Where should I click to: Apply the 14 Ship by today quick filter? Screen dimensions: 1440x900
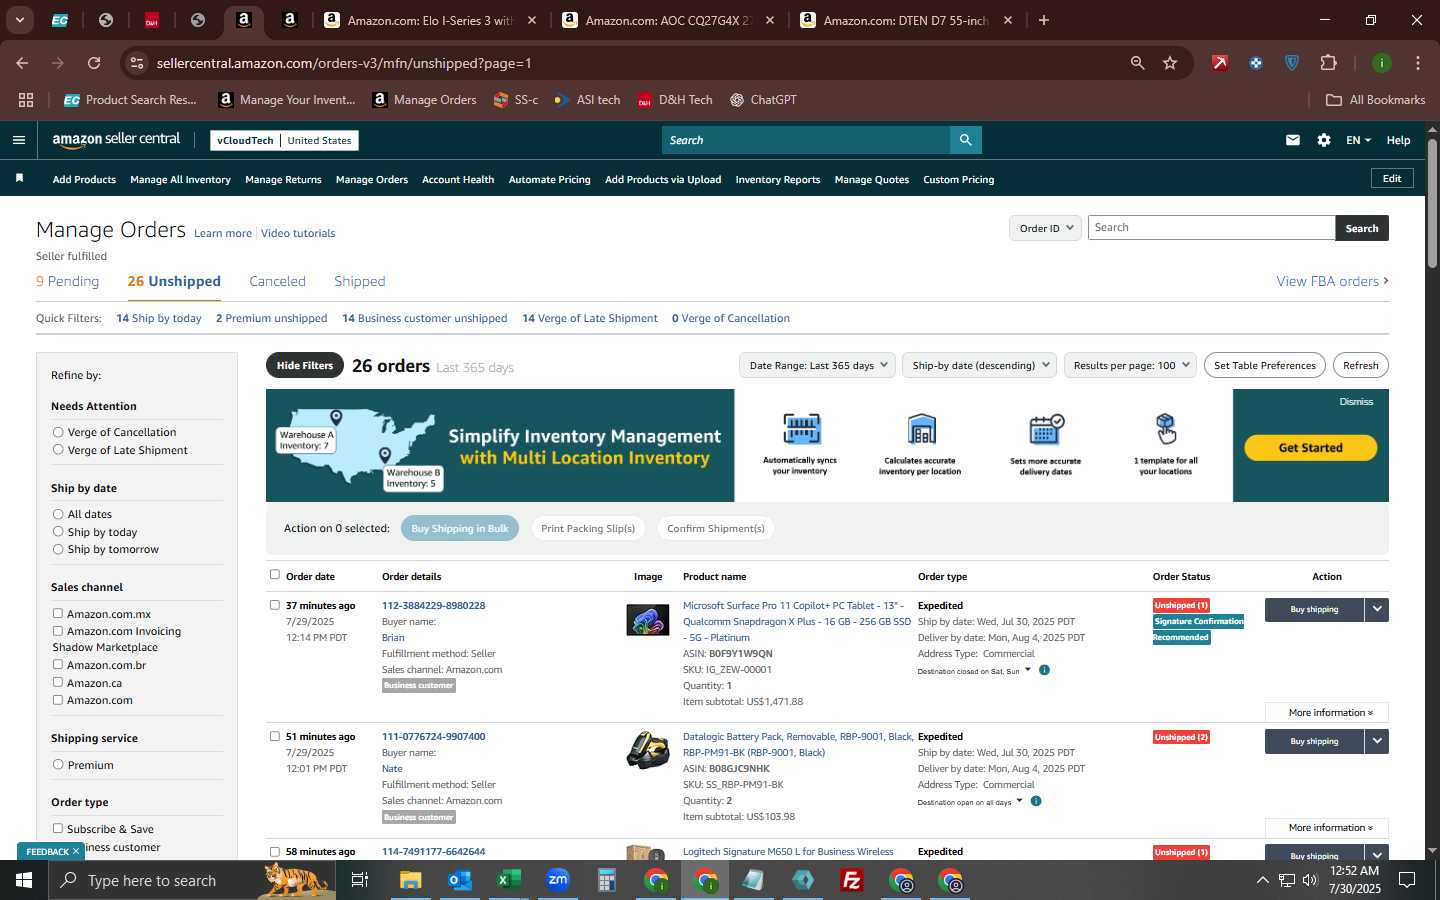tap(159, 318)
